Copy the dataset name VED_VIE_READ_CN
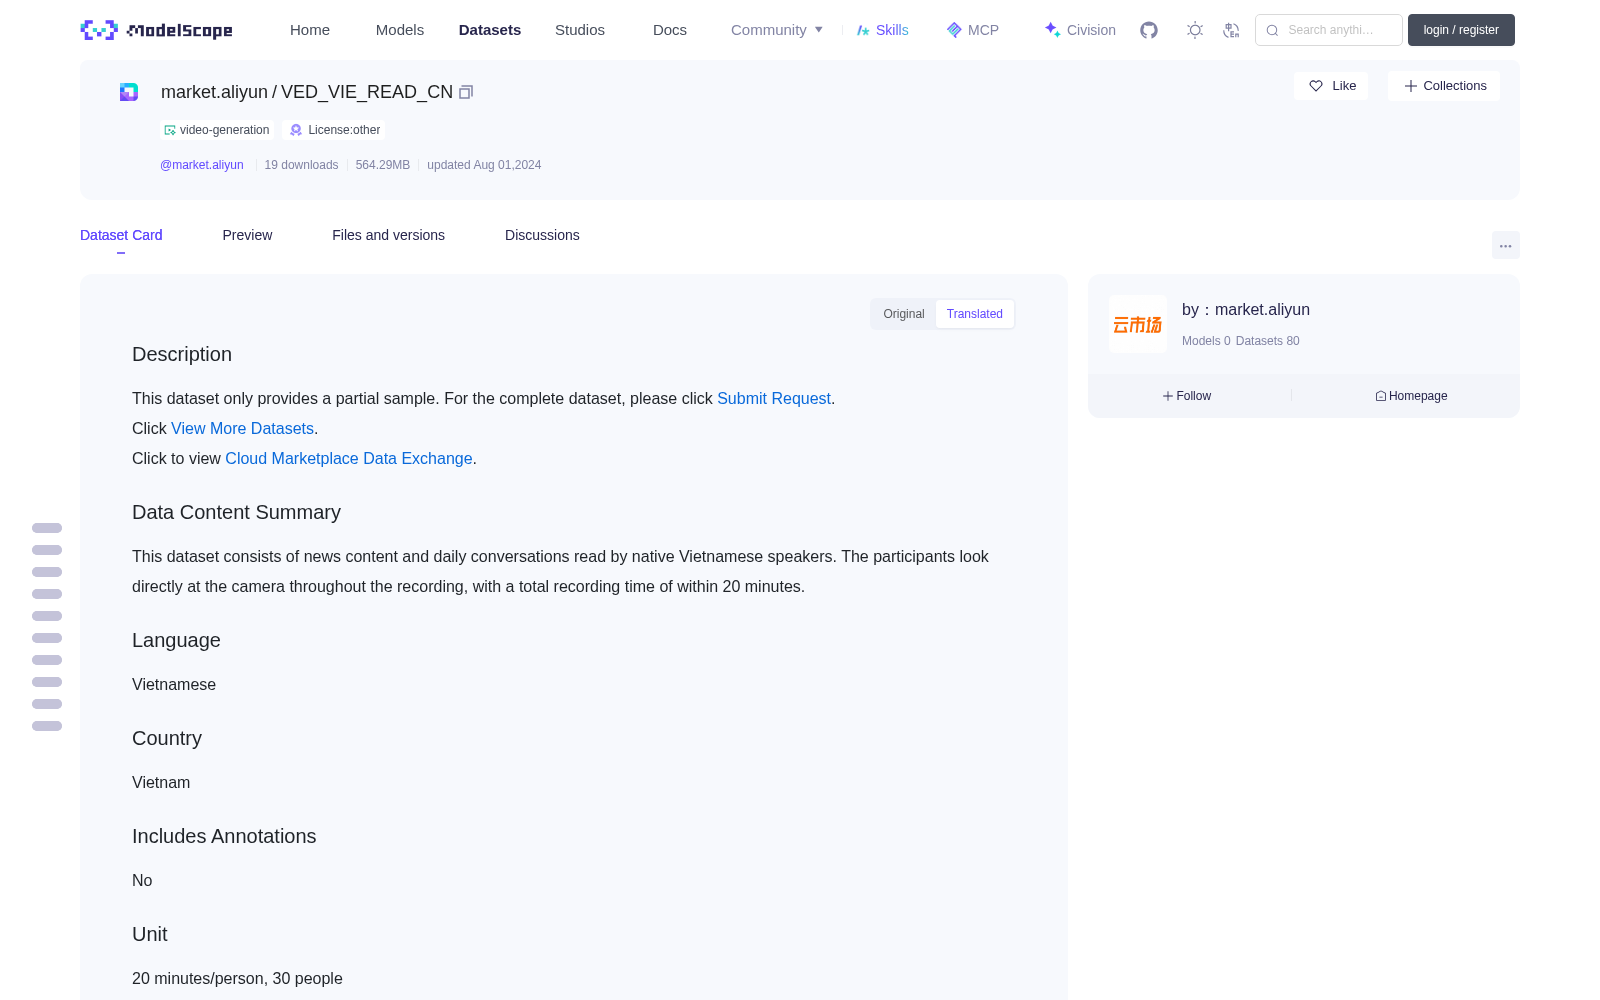Viewport: 1600px width, 1000px height. click(x=466, y=92)
